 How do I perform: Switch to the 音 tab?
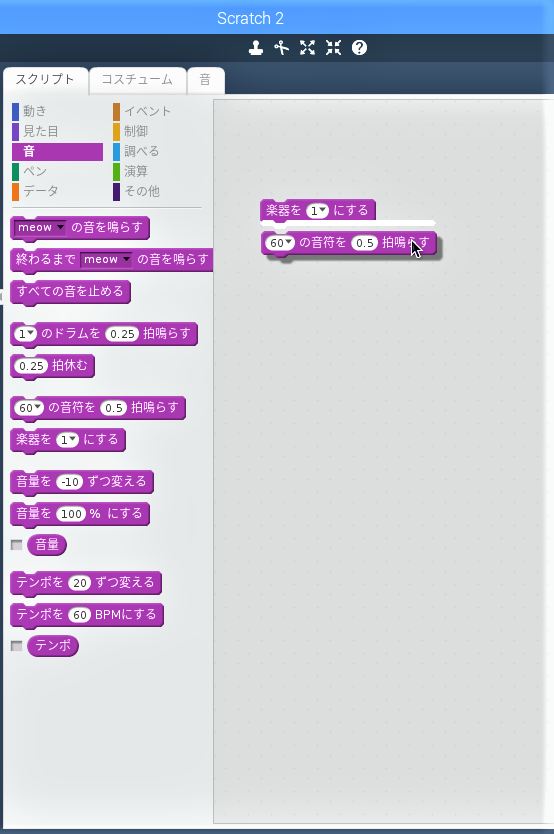coord(205,80)
